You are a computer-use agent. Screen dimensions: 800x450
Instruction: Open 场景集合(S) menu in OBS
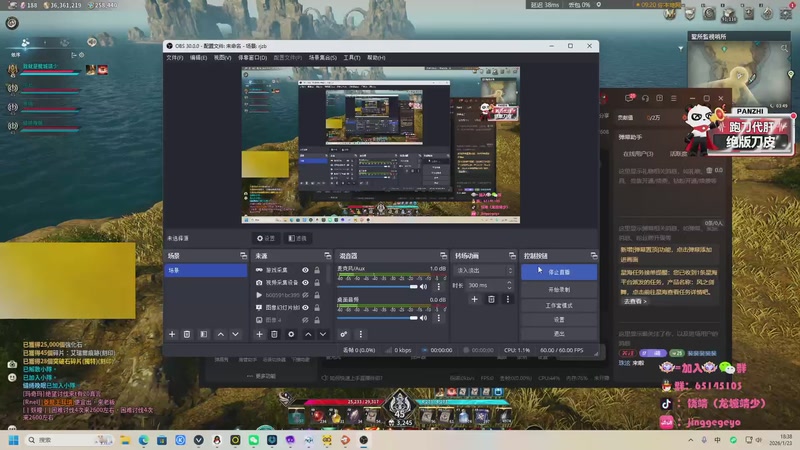[322, 58]
